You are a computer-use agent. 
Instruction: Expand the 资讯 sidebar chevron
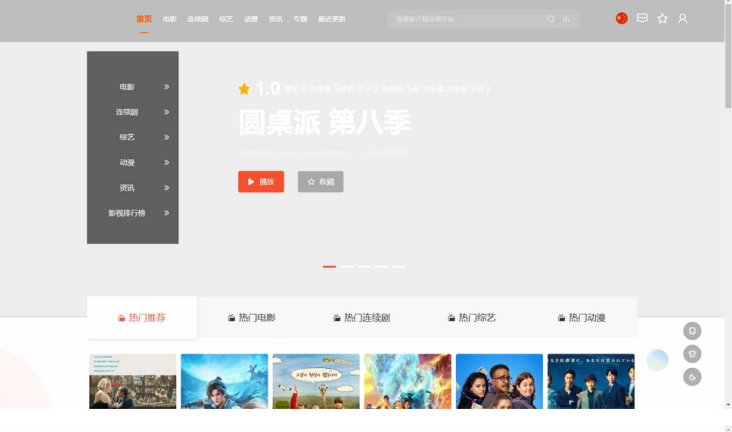166,188
